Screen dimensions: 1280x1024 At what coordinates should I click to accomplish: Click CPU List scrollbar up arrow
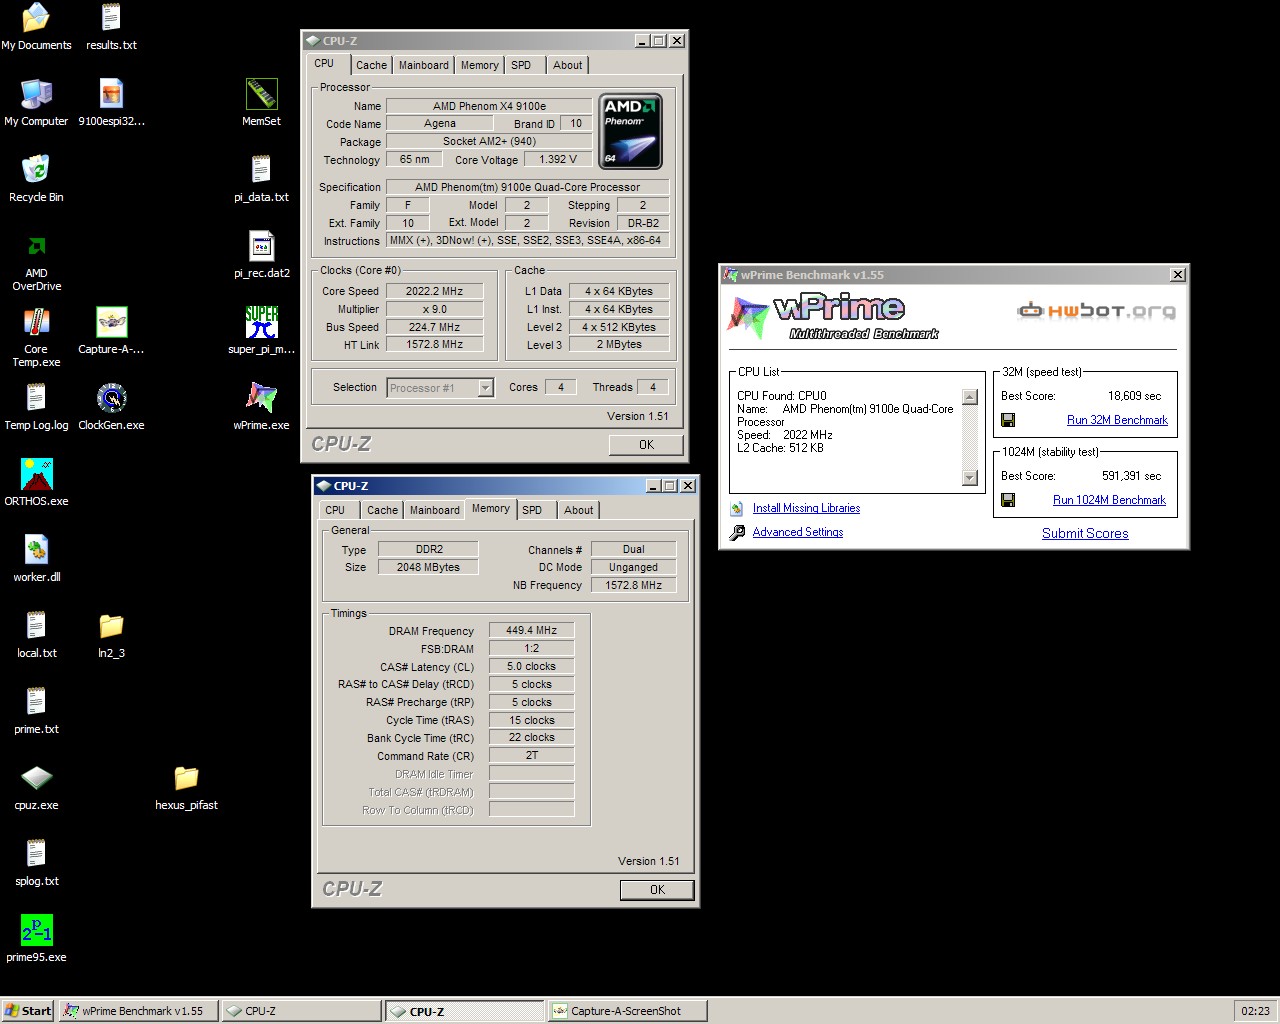coord(969,397)
